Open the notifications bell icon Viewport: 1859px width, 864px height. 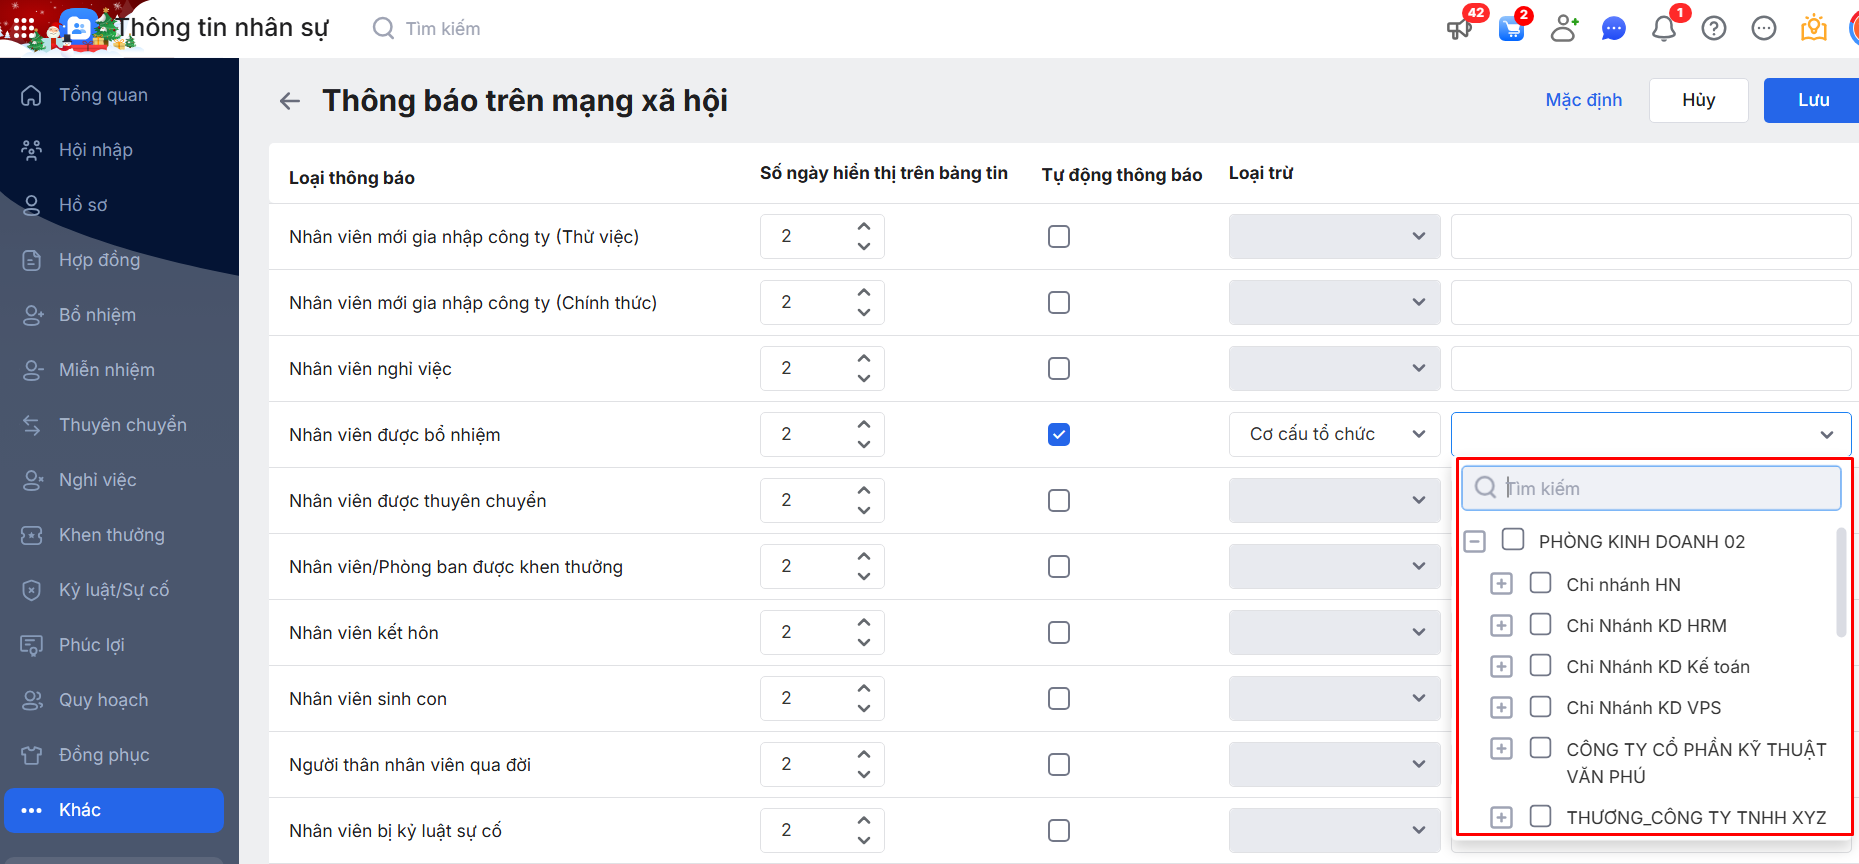(x=1664, y=28)
